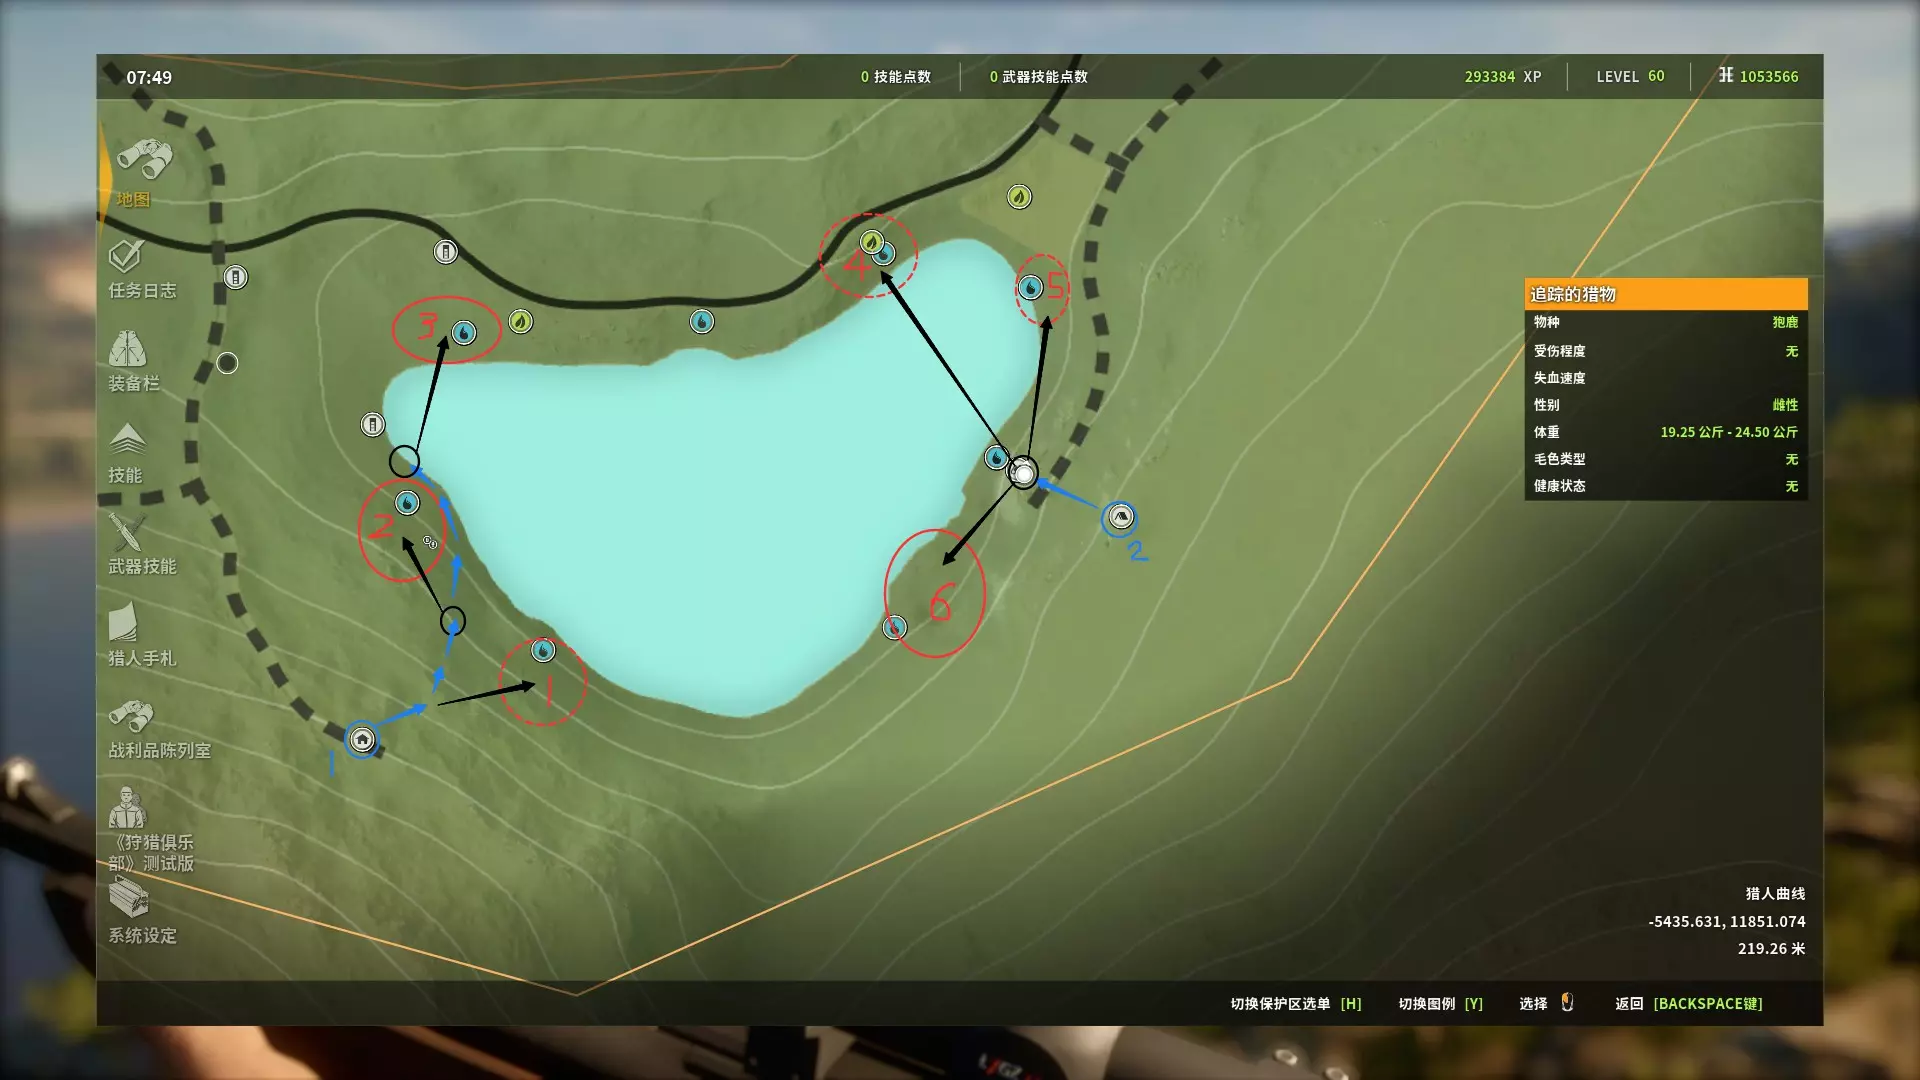
Task: Select the outpost house marker labeled 1
Action: (x=362, y=740)
